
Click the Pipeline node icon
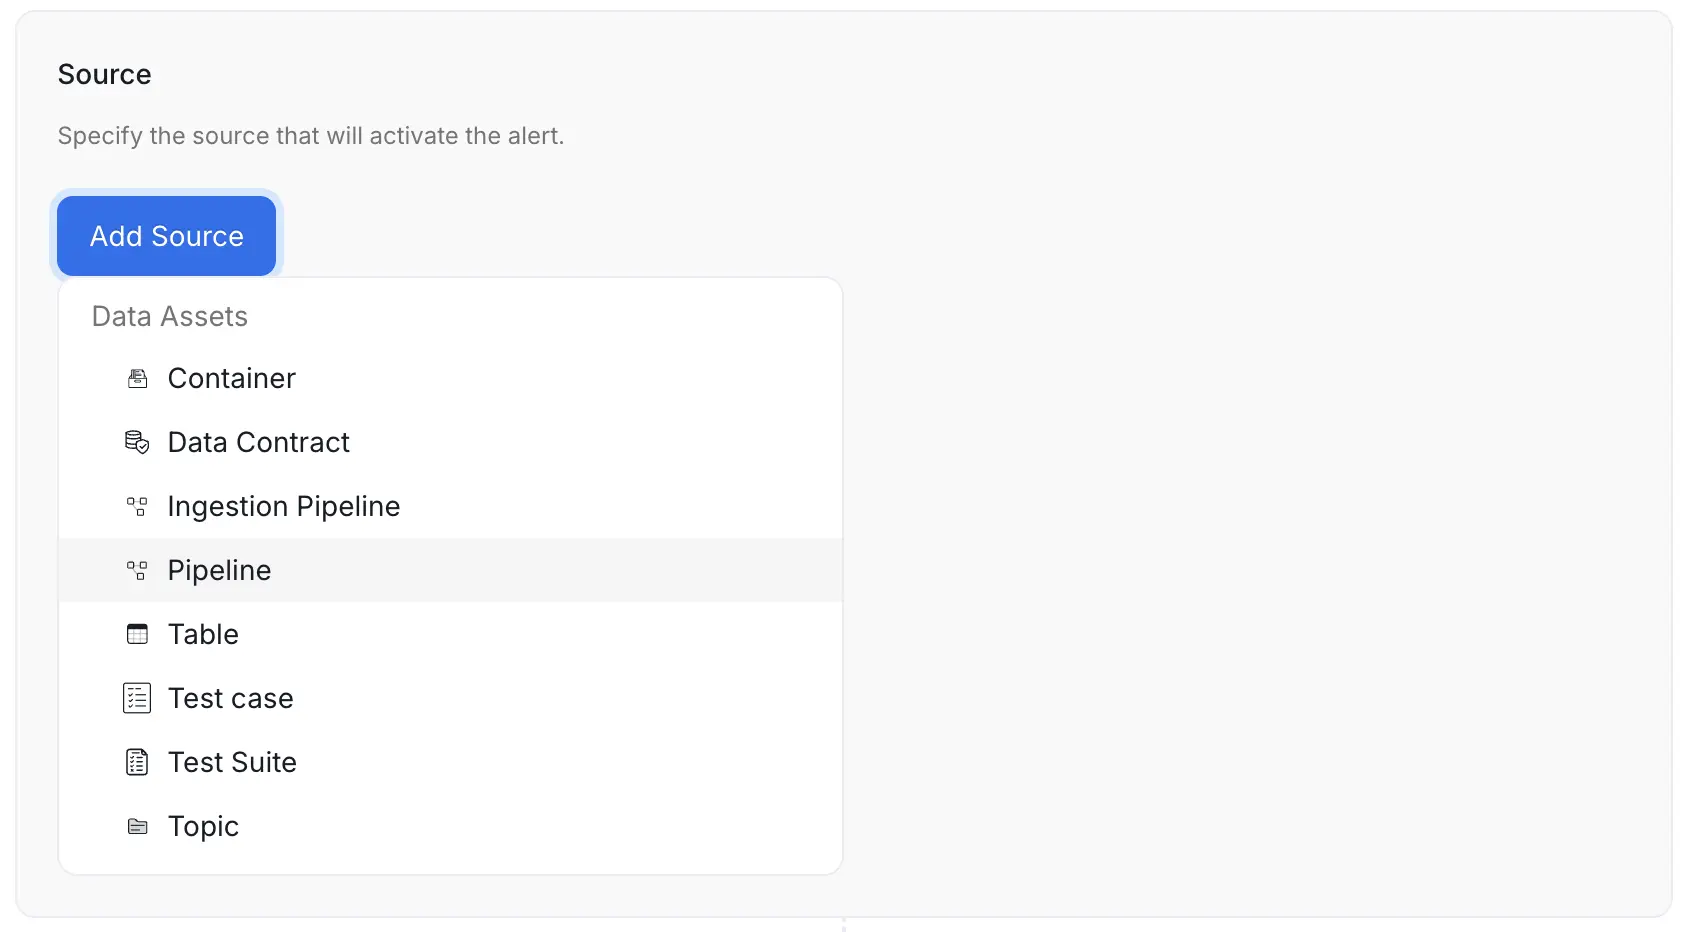[x=137, y=570]
